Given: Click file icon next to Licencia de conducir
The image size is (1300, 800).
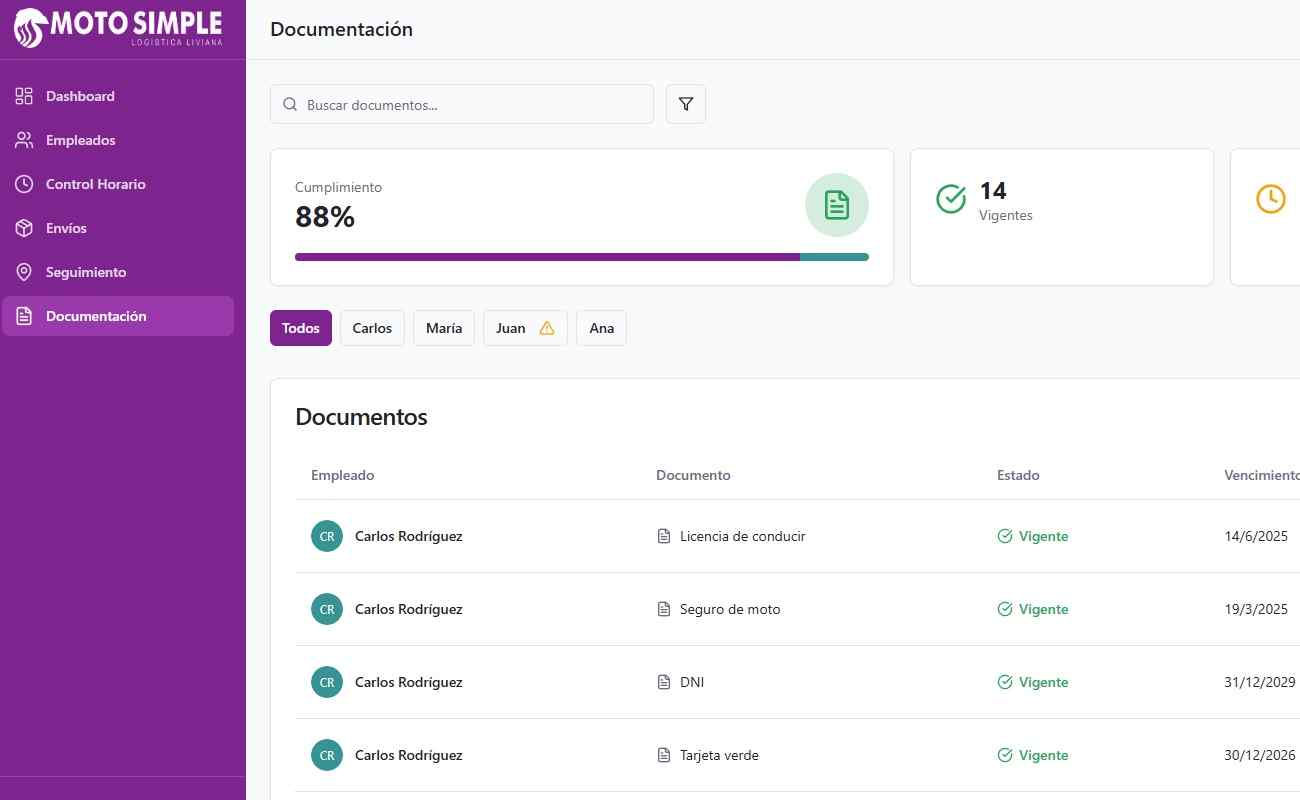Looking at the screenshot, I should [664, 536].
